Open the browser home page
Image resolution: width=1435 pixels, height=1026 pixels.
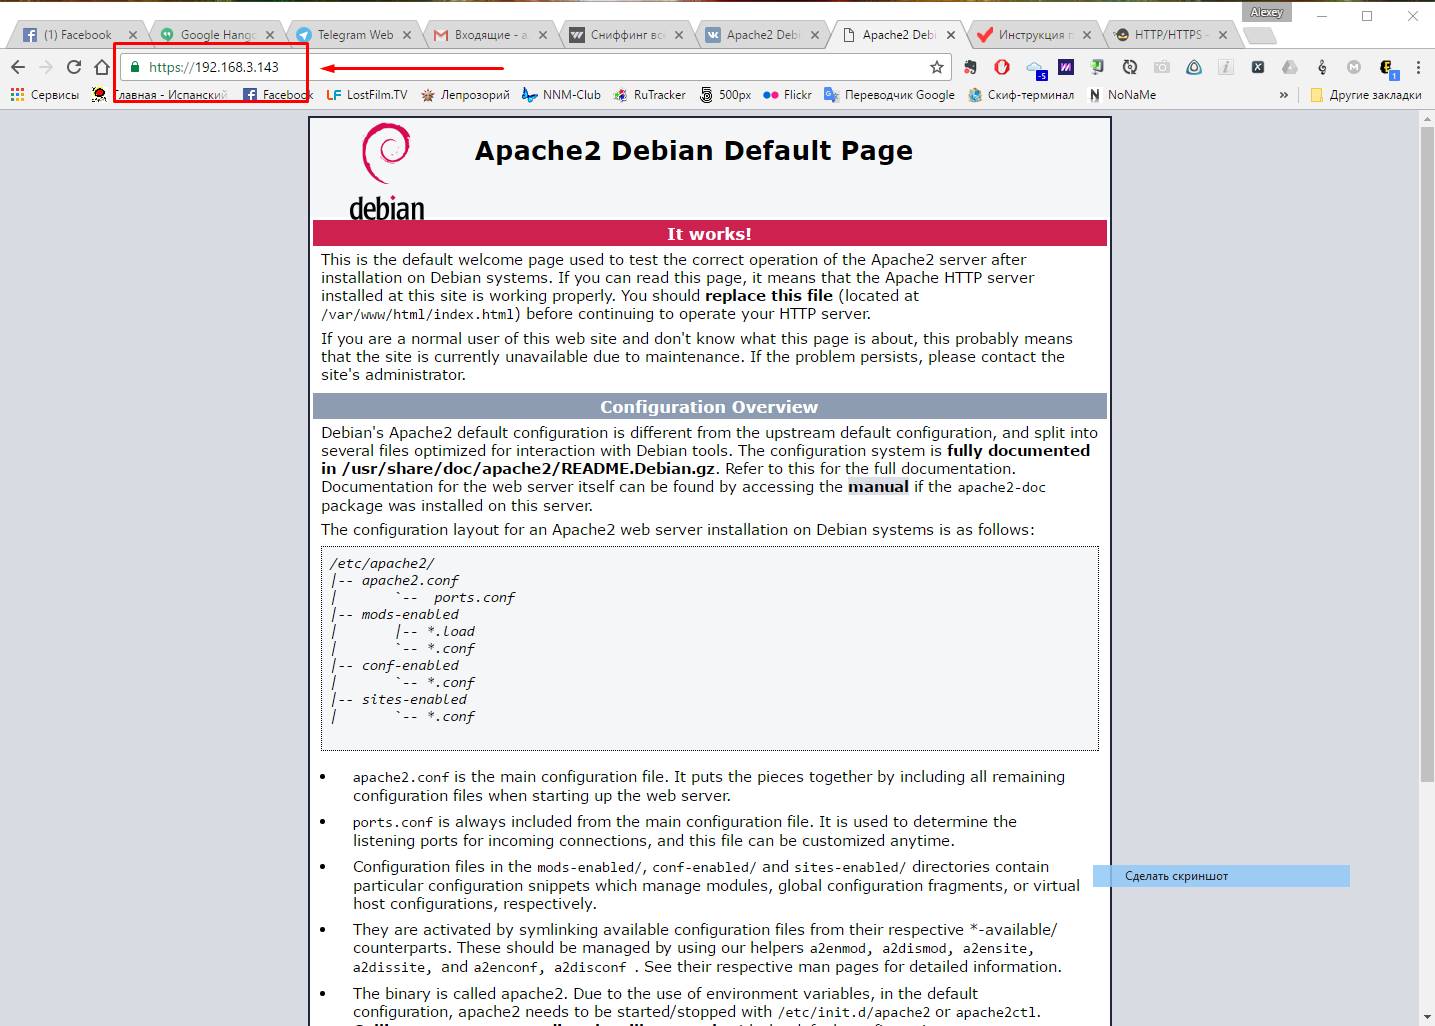(x=101, y=67)
